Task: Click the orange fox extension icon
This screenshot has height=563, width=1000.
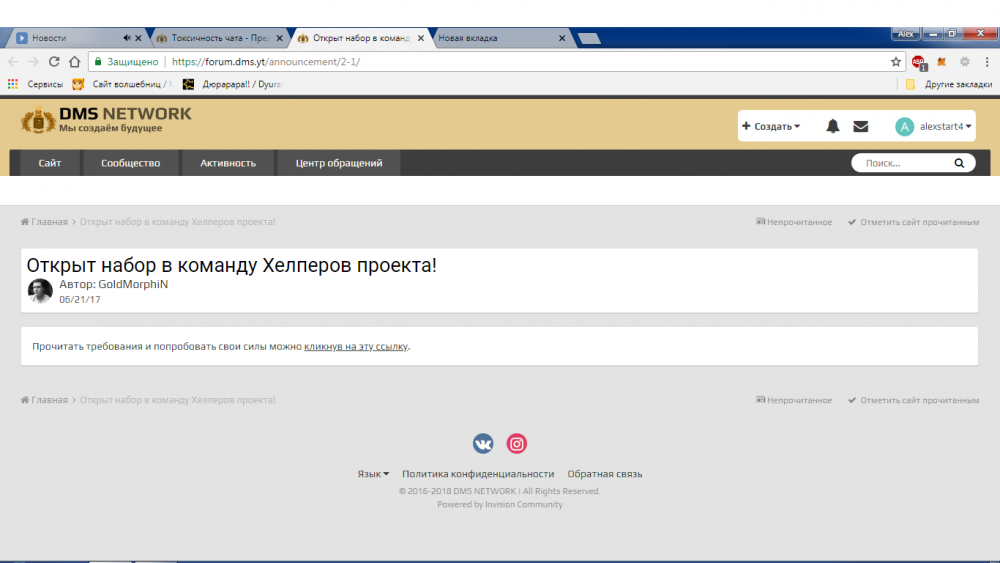Action: pos(941,62)
